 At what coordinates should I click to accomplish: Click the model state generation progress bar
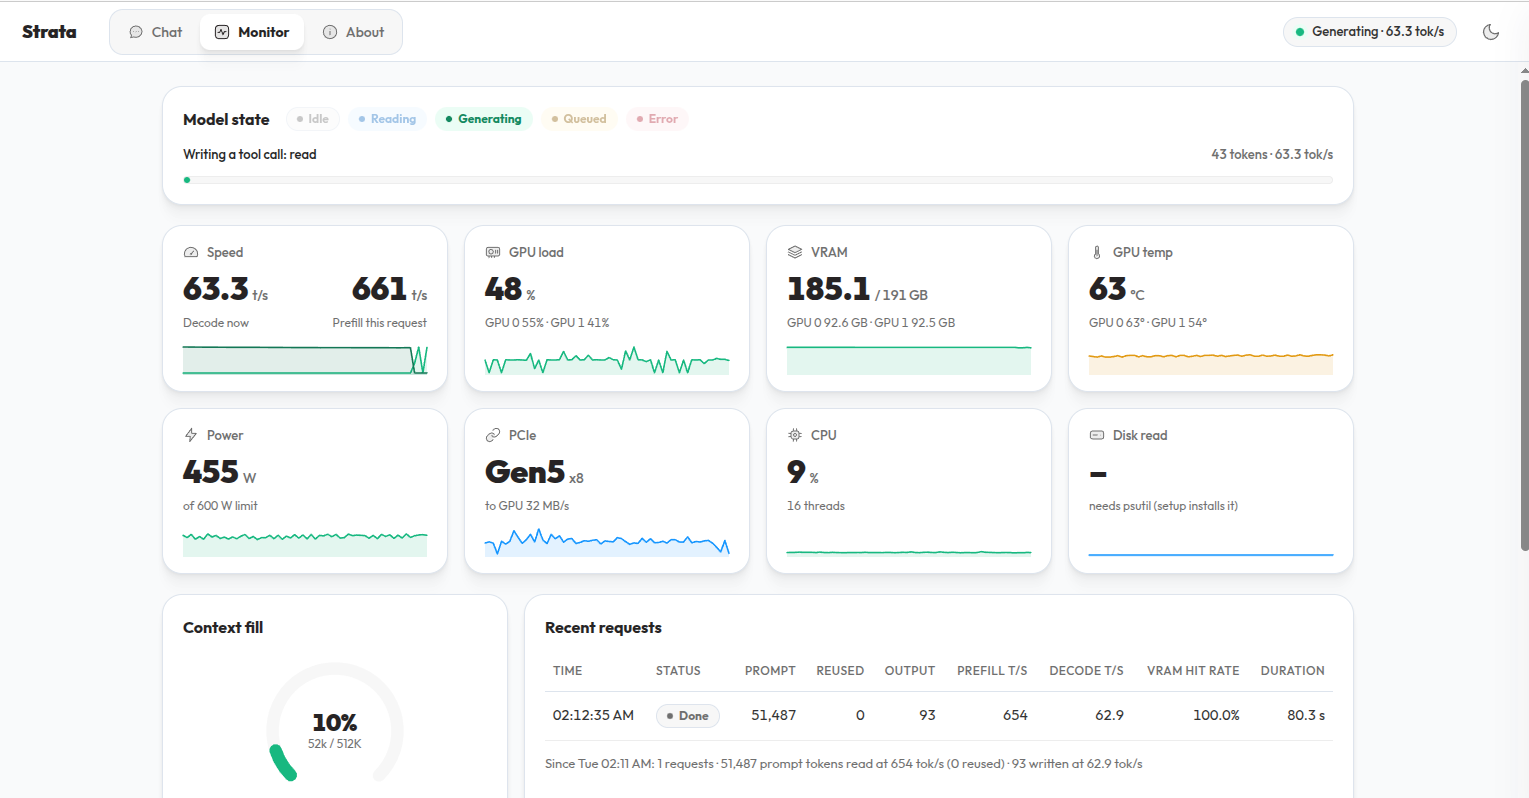click(758, 180)
